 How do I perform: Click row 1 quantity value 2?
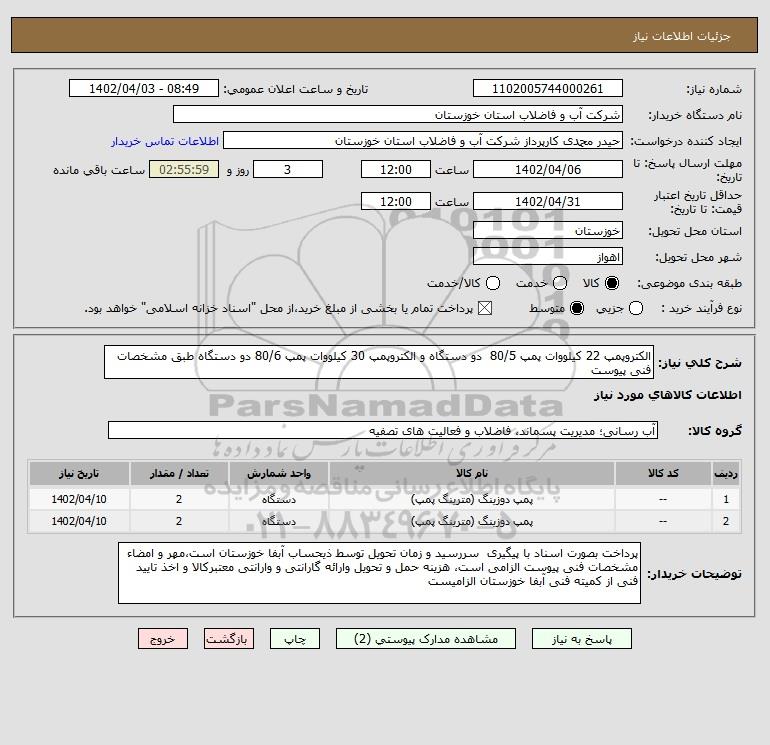click(179, 499)
